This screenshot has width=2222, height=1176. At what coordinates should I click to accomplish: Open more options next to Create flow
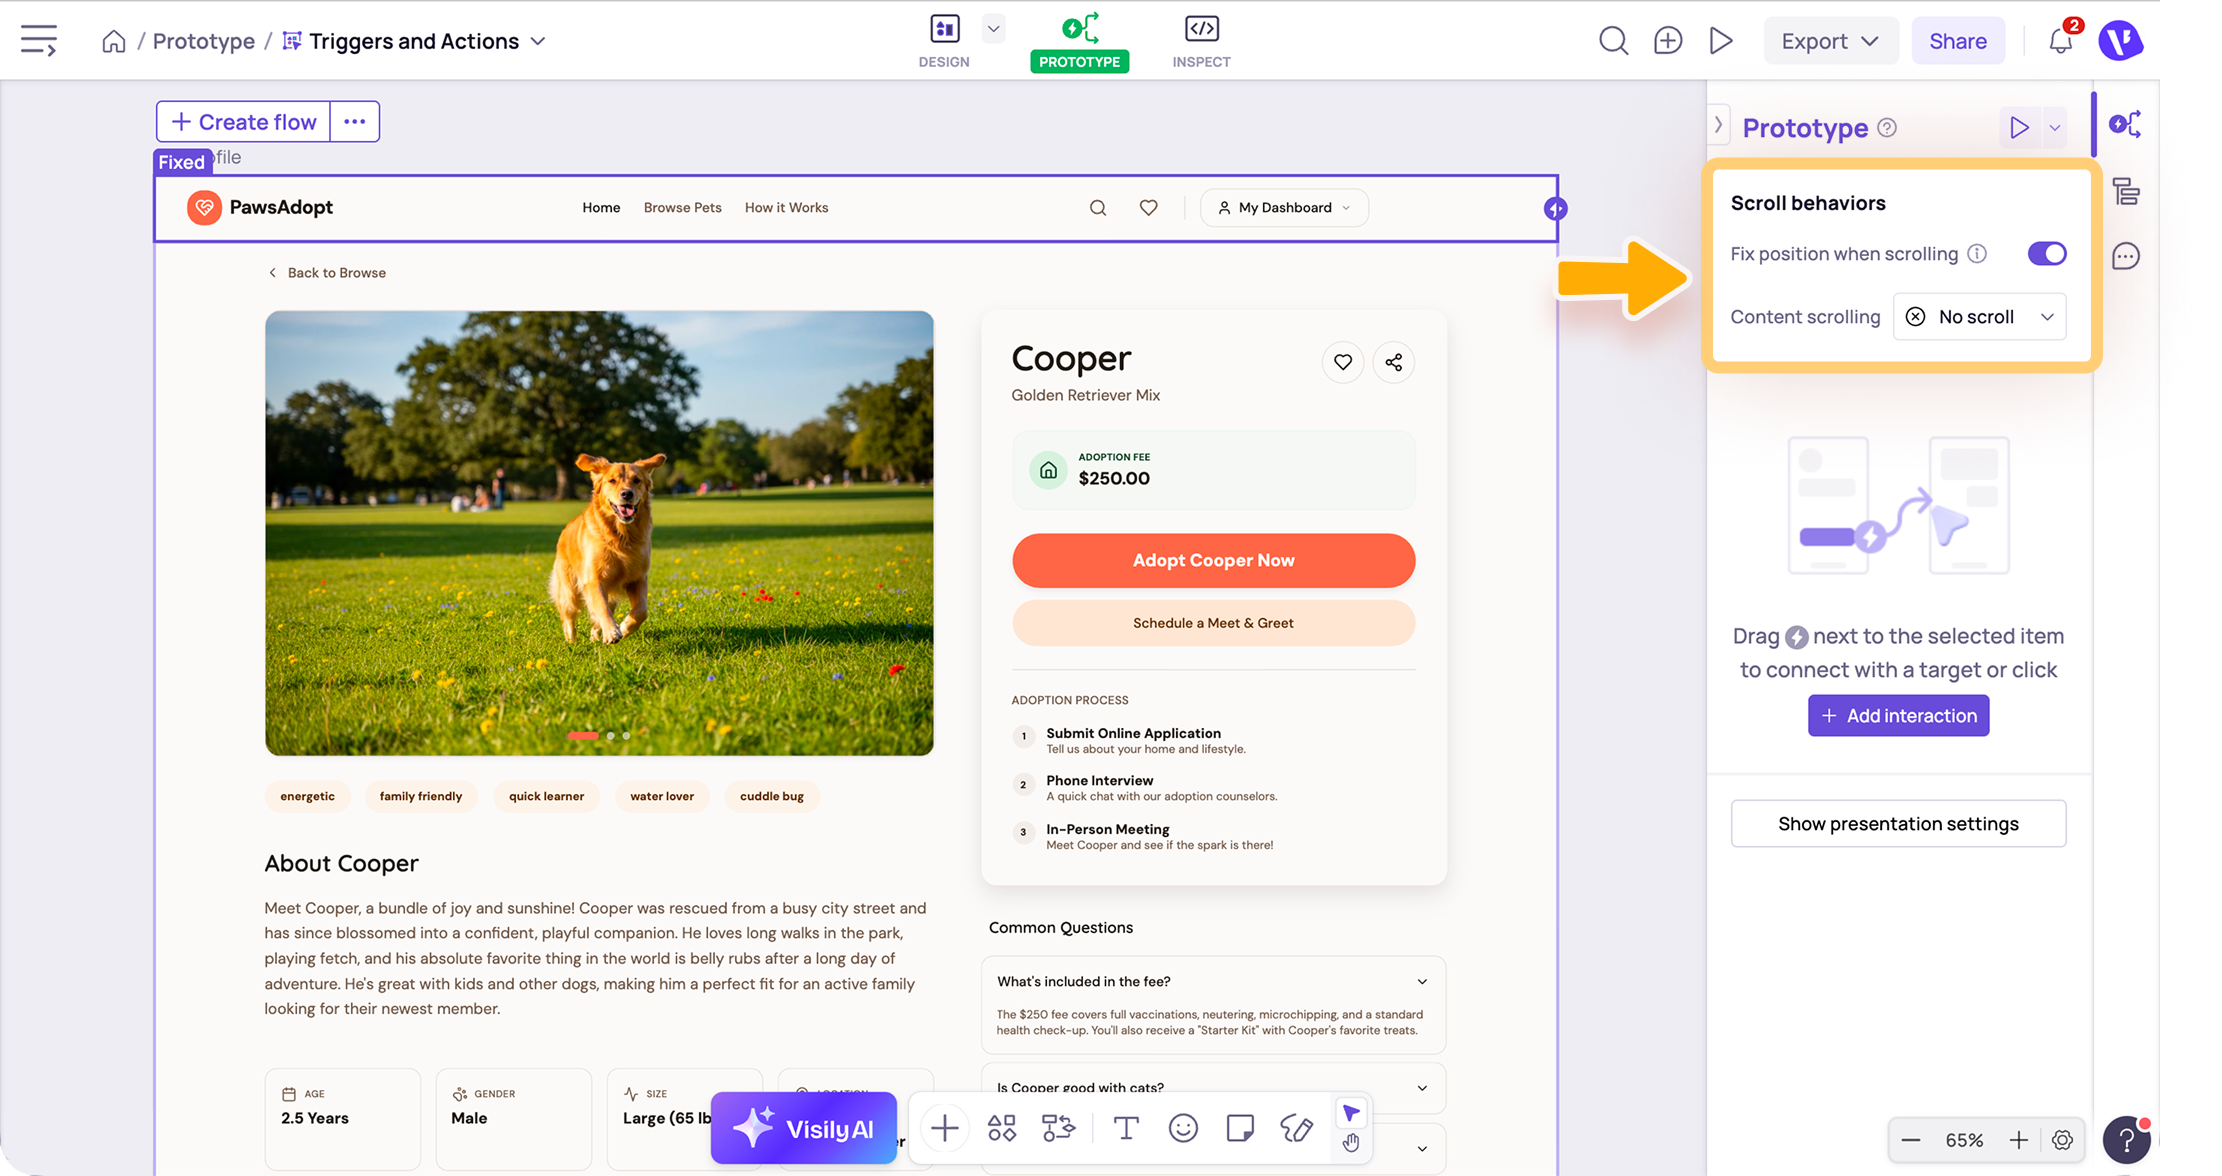tap(355, 122)
